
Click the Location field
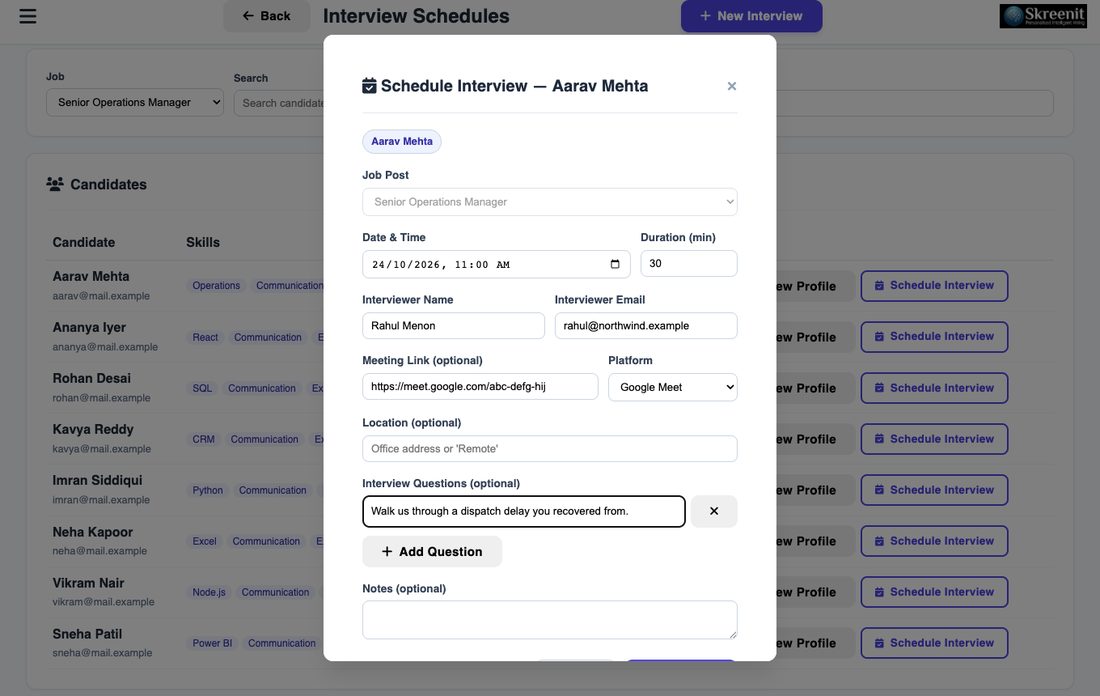coord(549,449)
